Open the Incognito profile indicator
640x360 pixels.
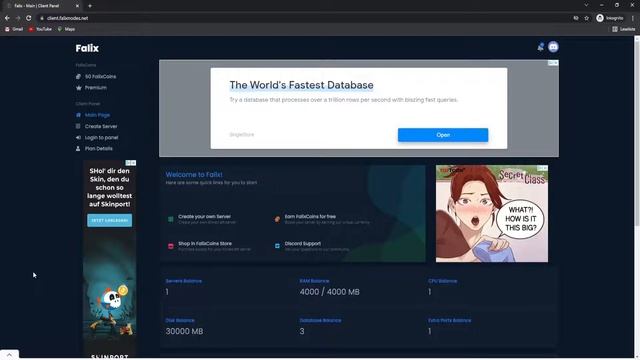609,18
